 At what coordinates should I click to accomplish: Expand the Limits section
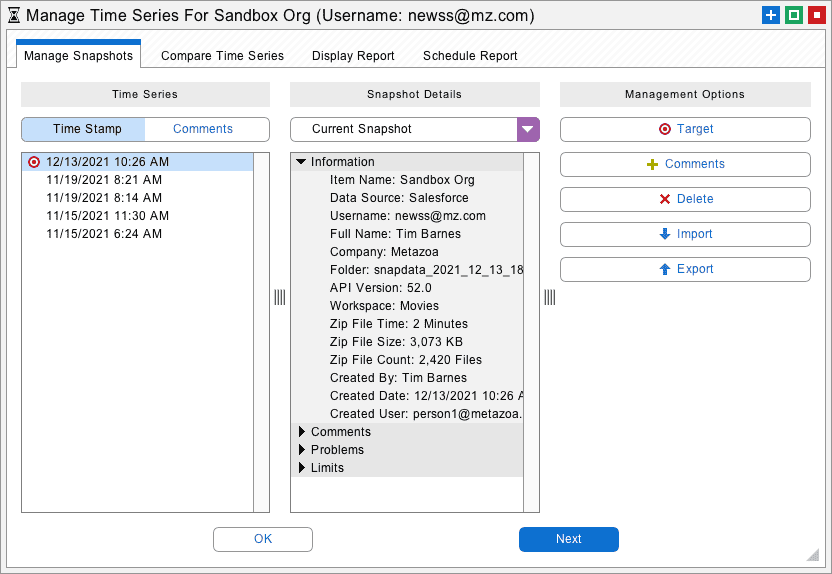point(301,468)
